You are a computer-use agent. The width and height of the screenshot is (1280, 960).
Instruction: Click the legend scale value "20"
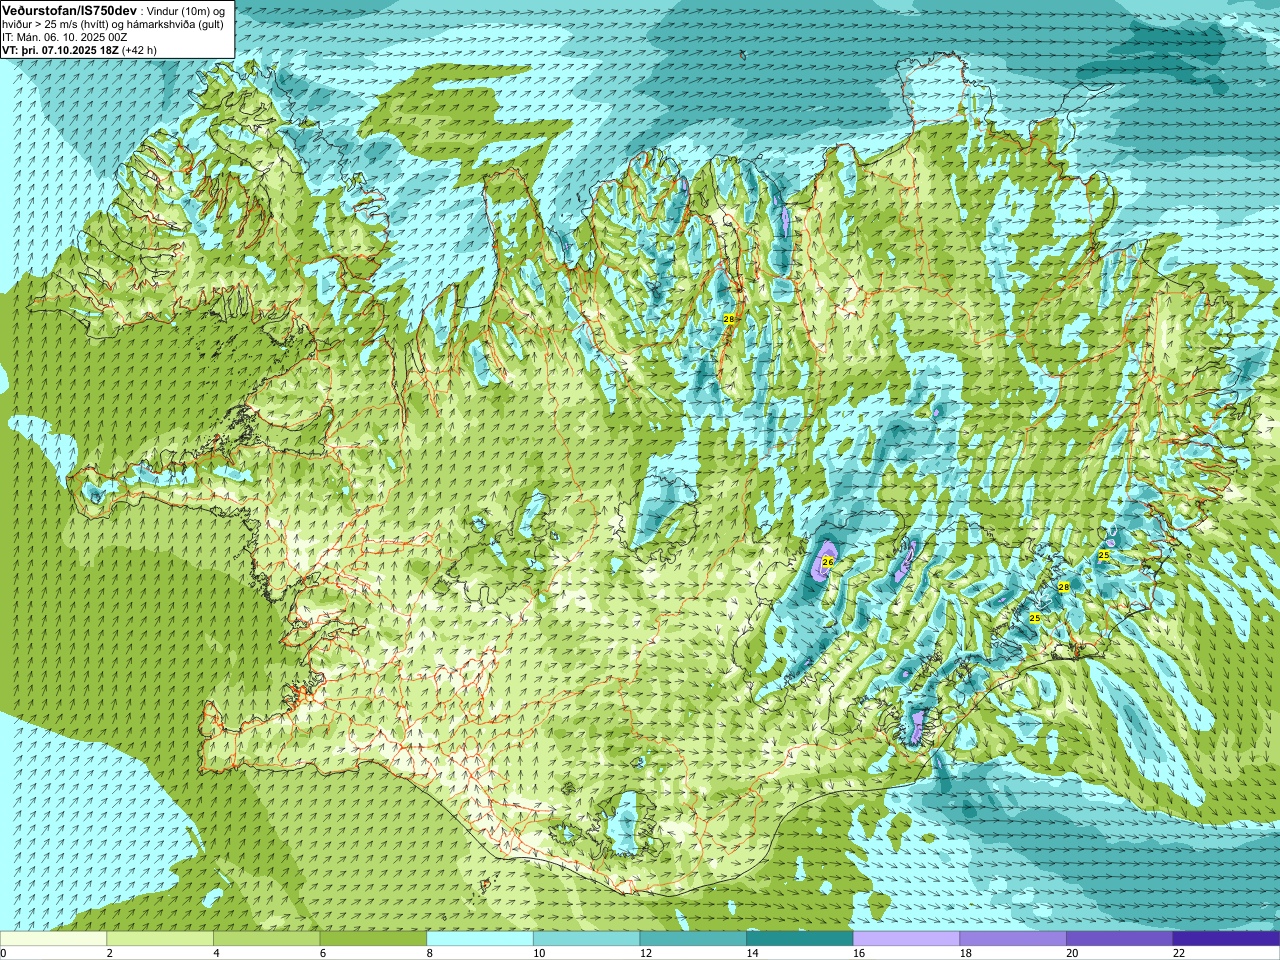click(x=1072, y=954)
